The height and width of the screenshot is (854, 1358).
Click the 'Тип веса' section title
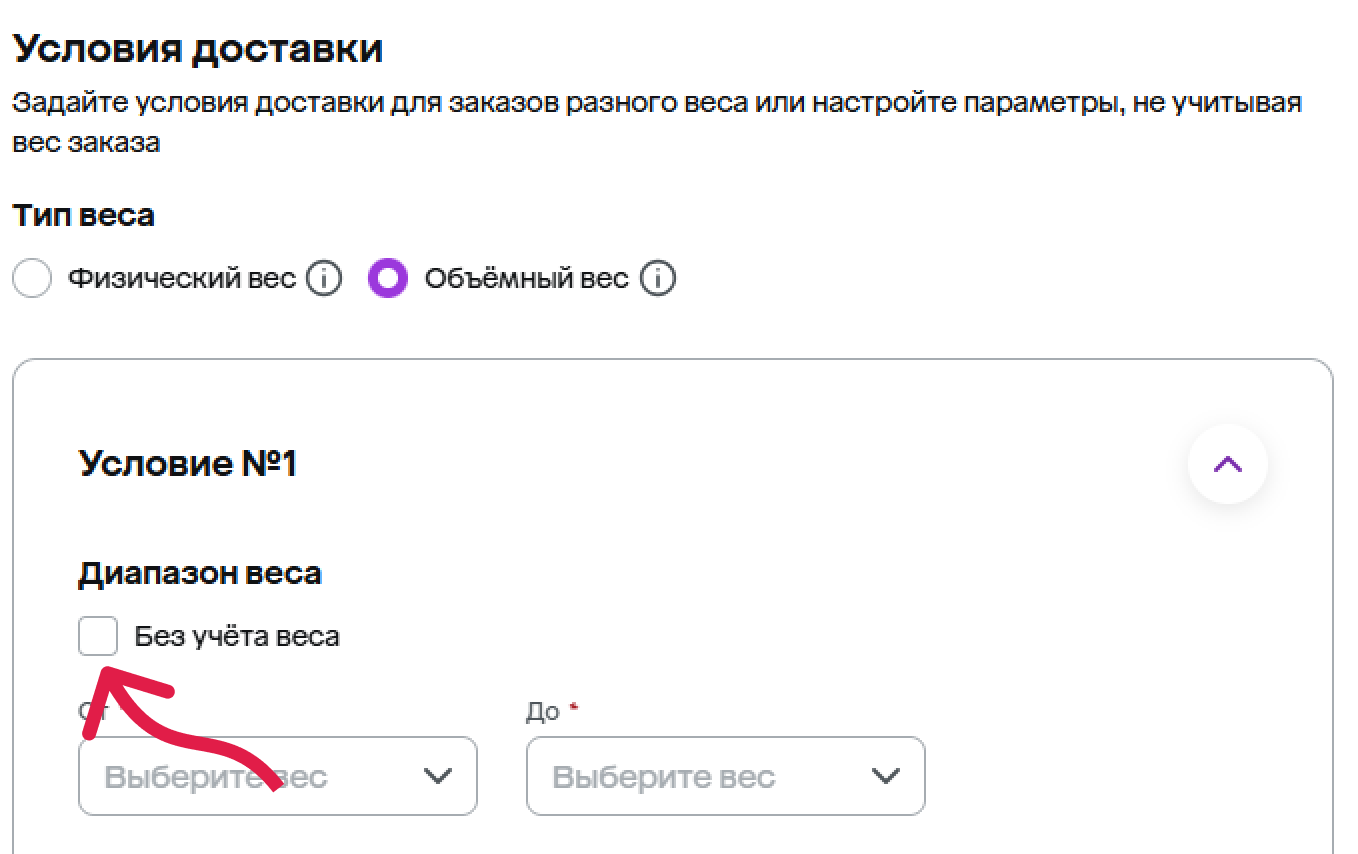point(84,215)
